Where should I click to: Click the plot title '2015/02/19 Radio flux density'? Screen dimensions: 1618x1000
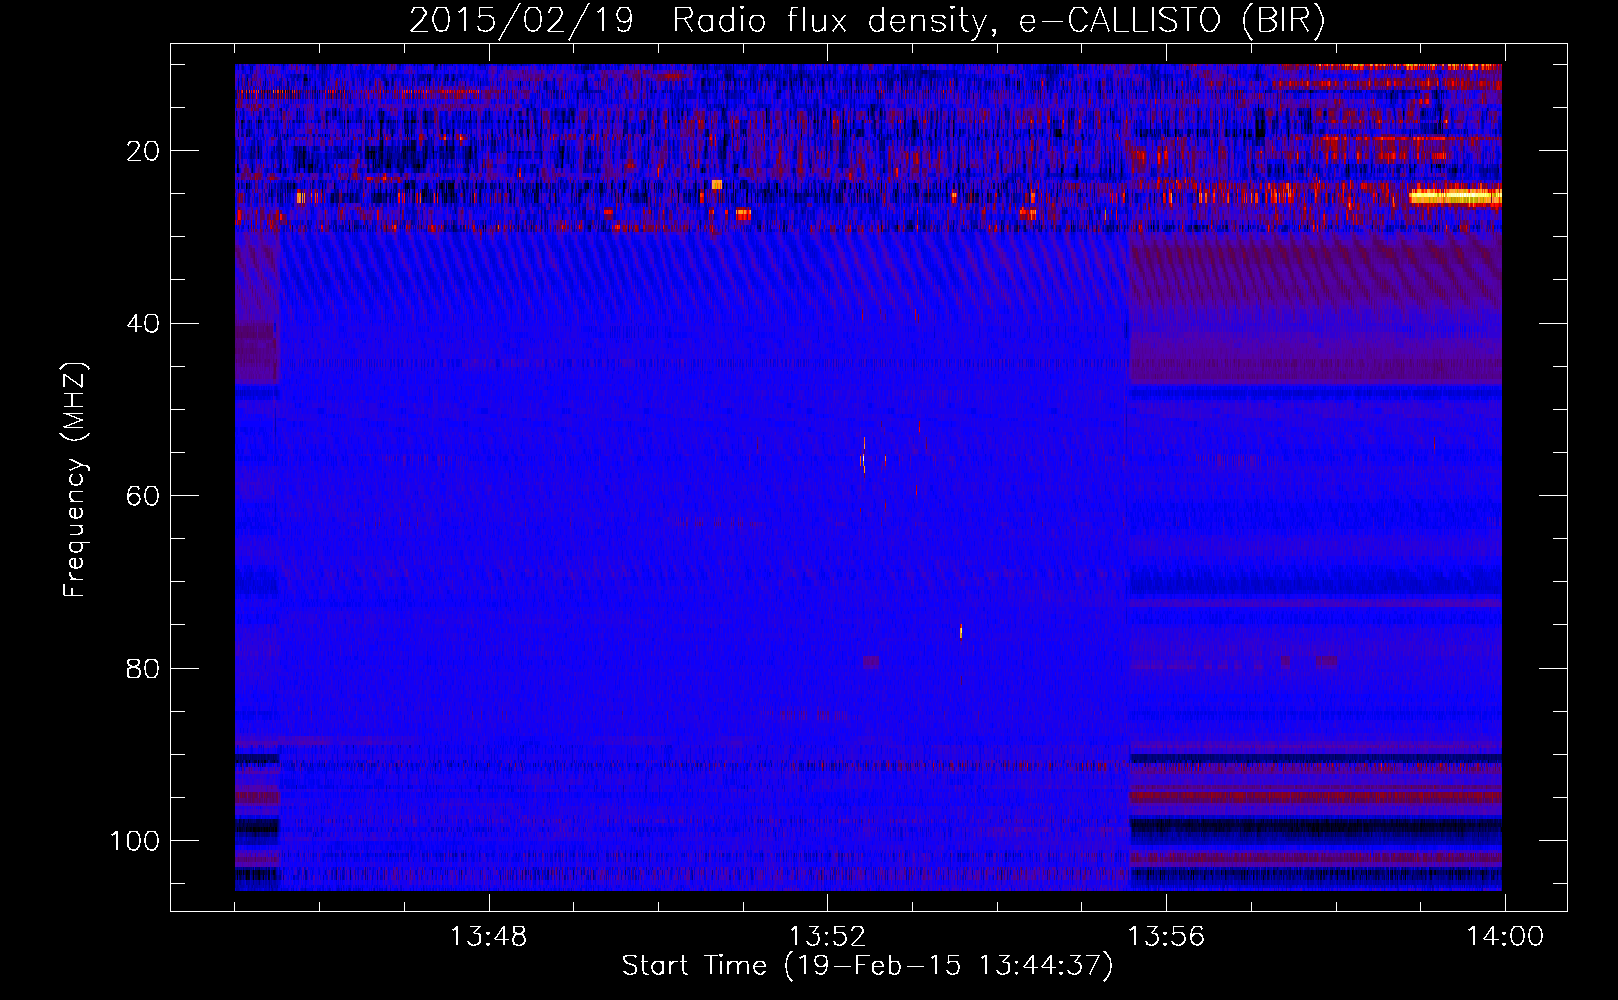867,21
